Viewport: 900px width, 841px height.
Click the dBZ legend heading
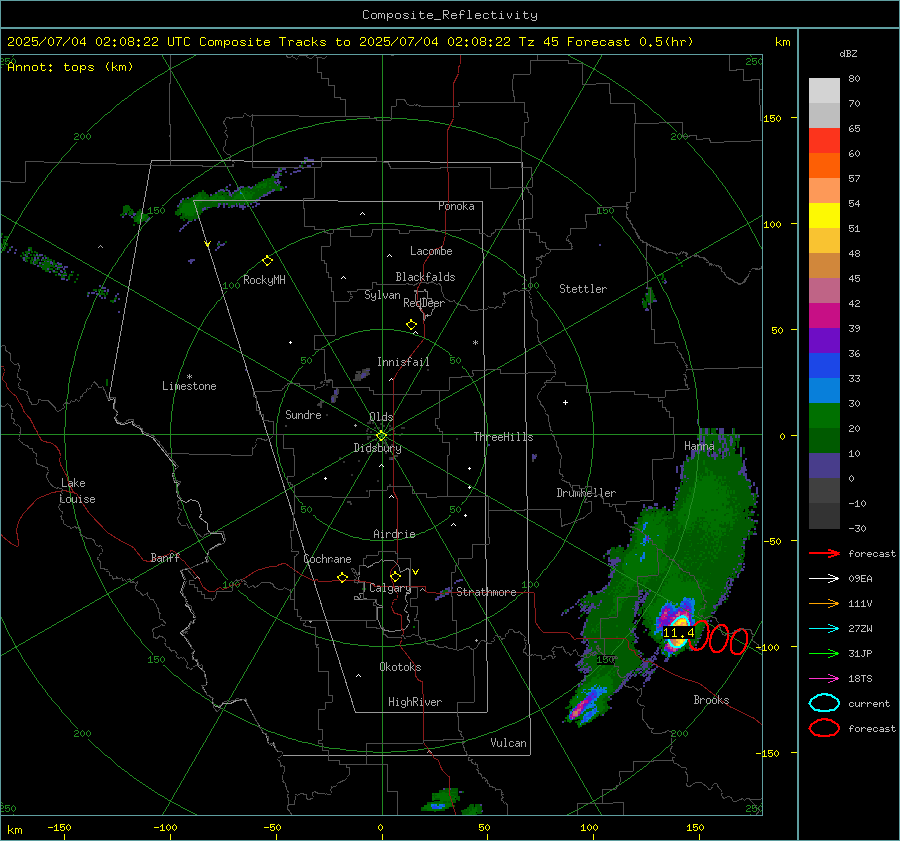coord(848,54)
